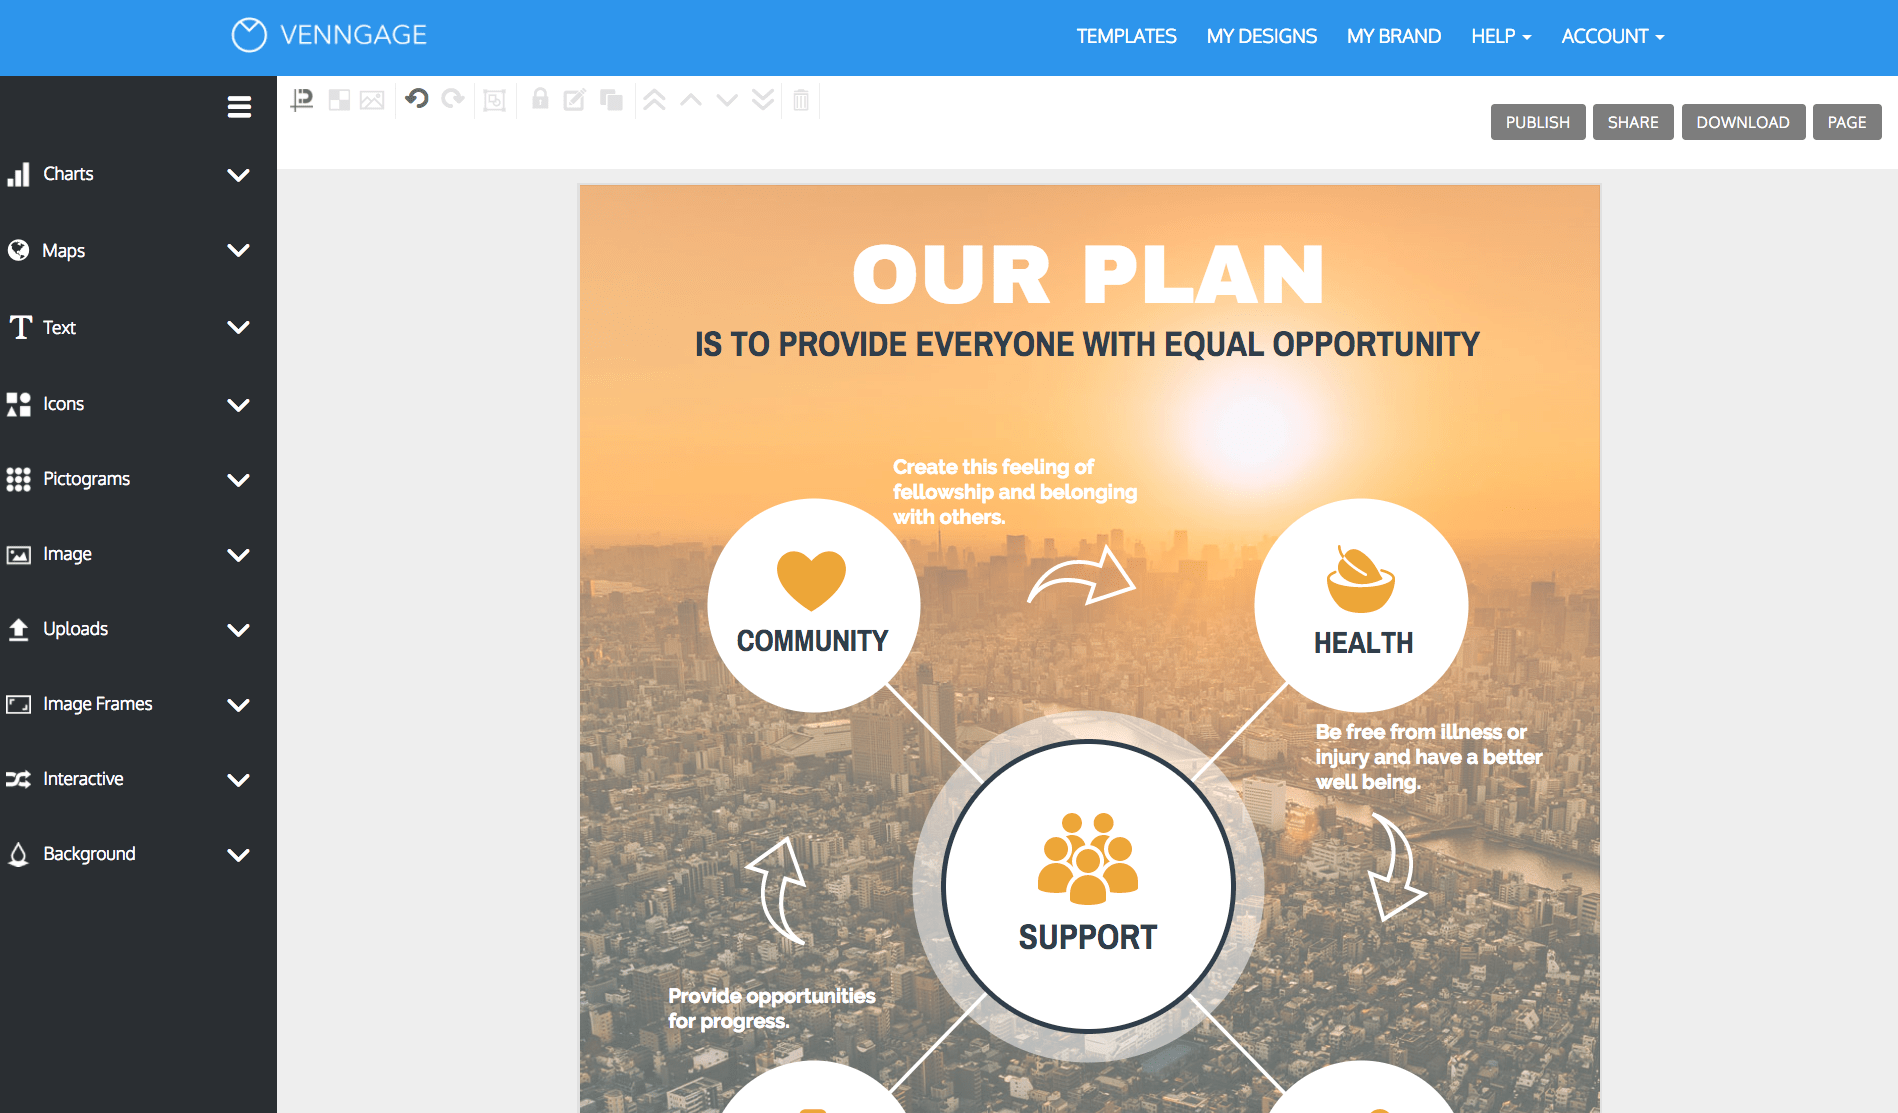The height and width of the screenshot is (1113, 1898).
Task: Click the Page button
Action: pos(1847,122)
